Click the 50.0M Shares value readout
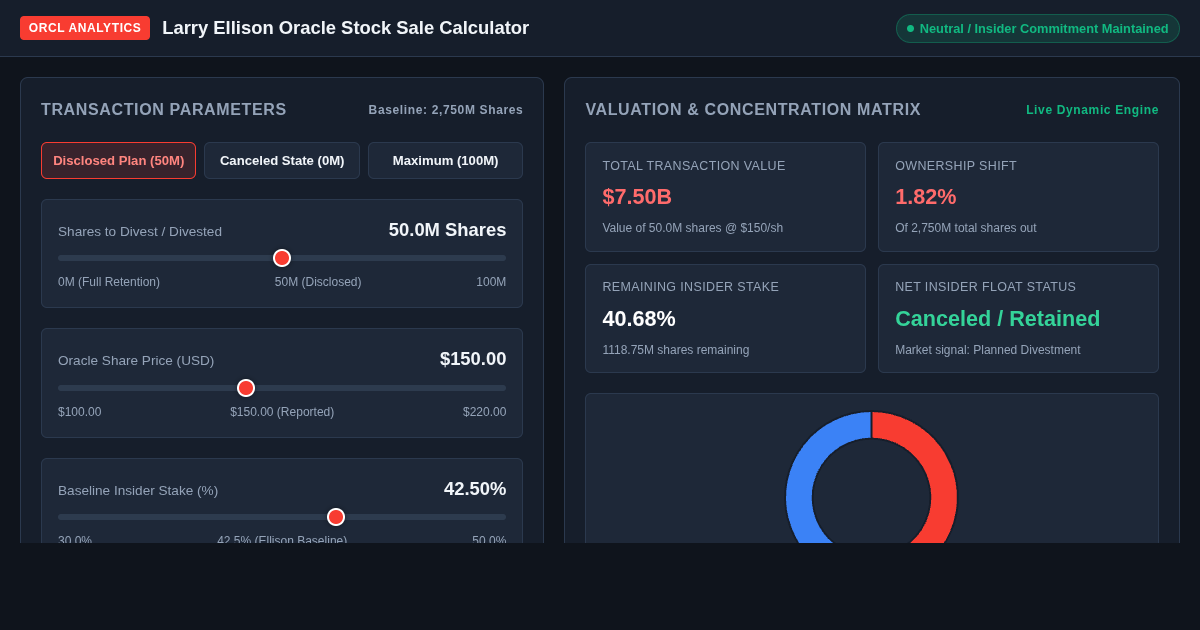Viewport: 1200px width, 630px height. [447, 230]
